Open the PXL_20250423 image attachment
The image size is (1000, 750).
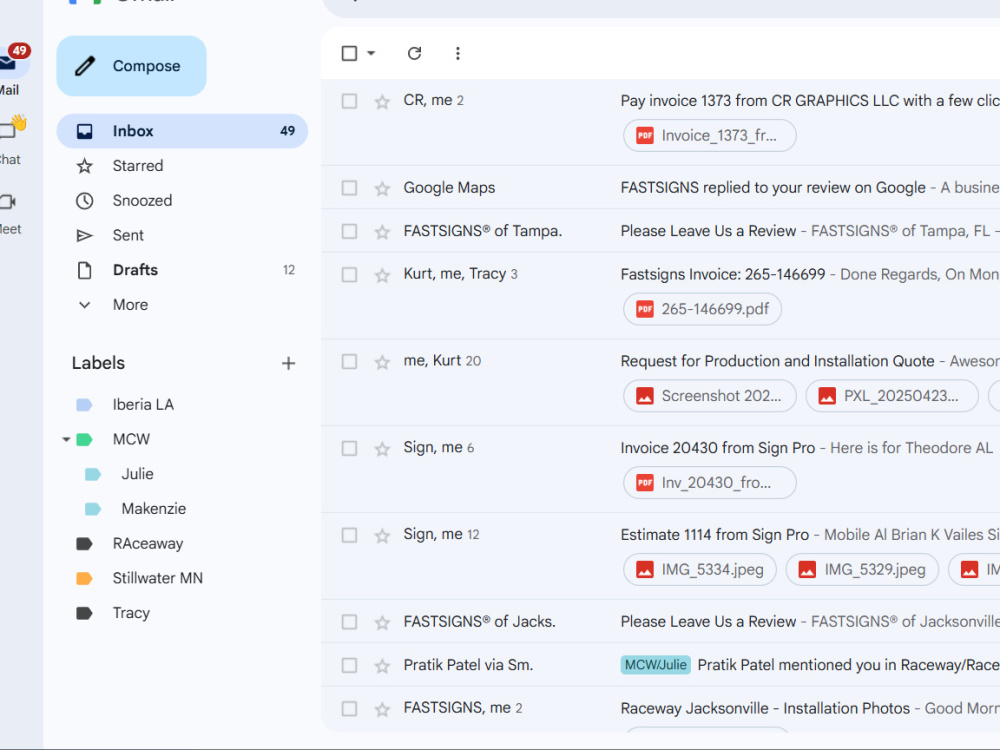(892, 396)
